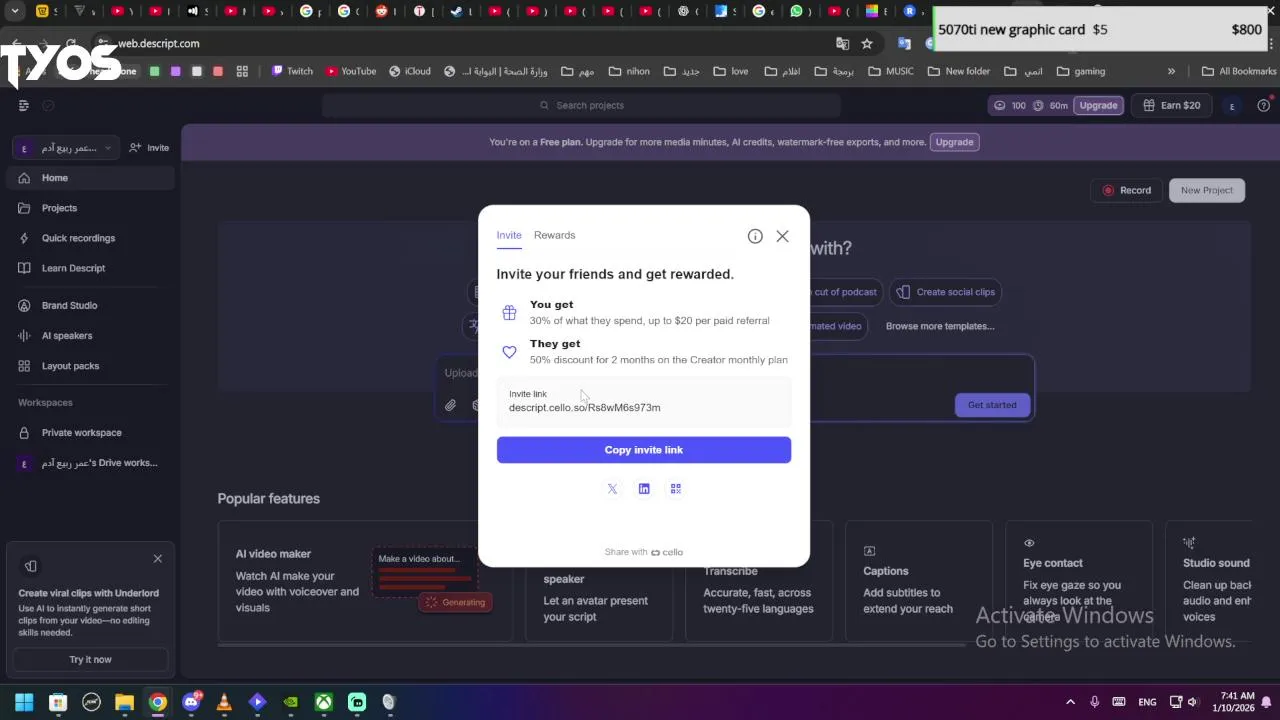This screenshot has width=1280, height=720.
Task: Click the Earn $20 button
Action: click(x=1172, y=105)
